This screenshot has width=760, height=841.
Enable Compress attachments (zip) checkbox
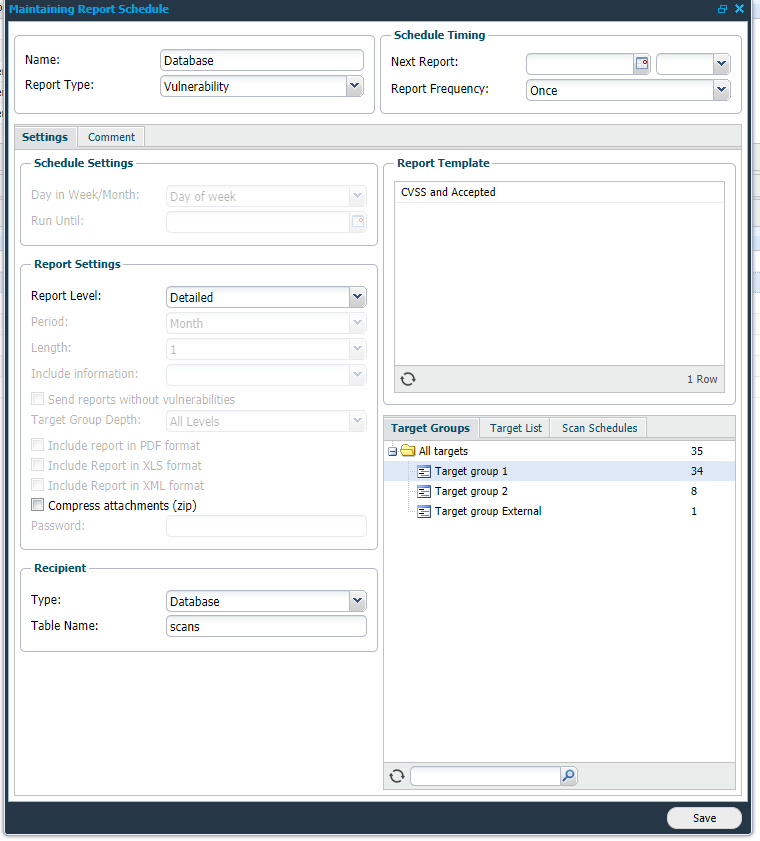[x=38, y=506]
